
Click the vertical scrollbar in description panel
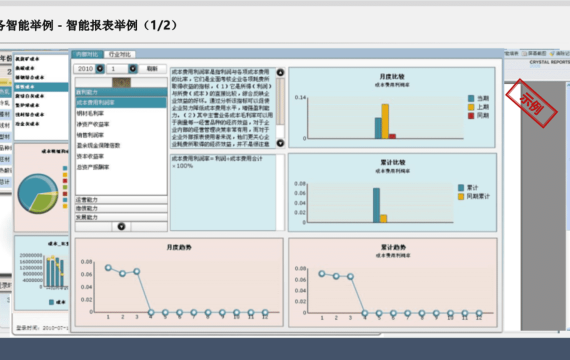(x=280, y=108)
